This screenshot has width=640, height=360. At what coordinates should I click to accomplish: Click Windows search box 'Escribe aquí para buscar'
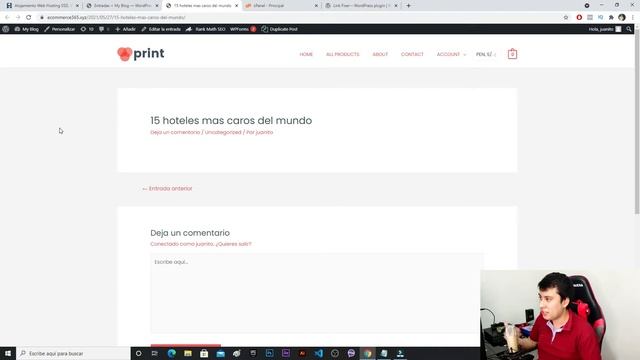pos(73,353)
